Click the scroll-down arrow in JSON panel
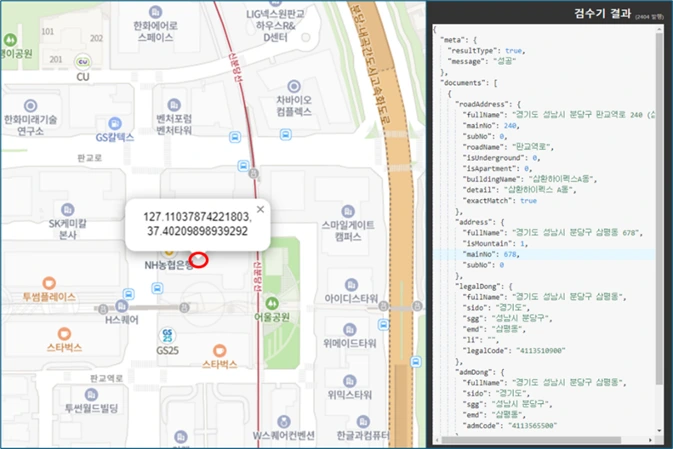Viewport: 673px width, 449px height. pos(660,431)
